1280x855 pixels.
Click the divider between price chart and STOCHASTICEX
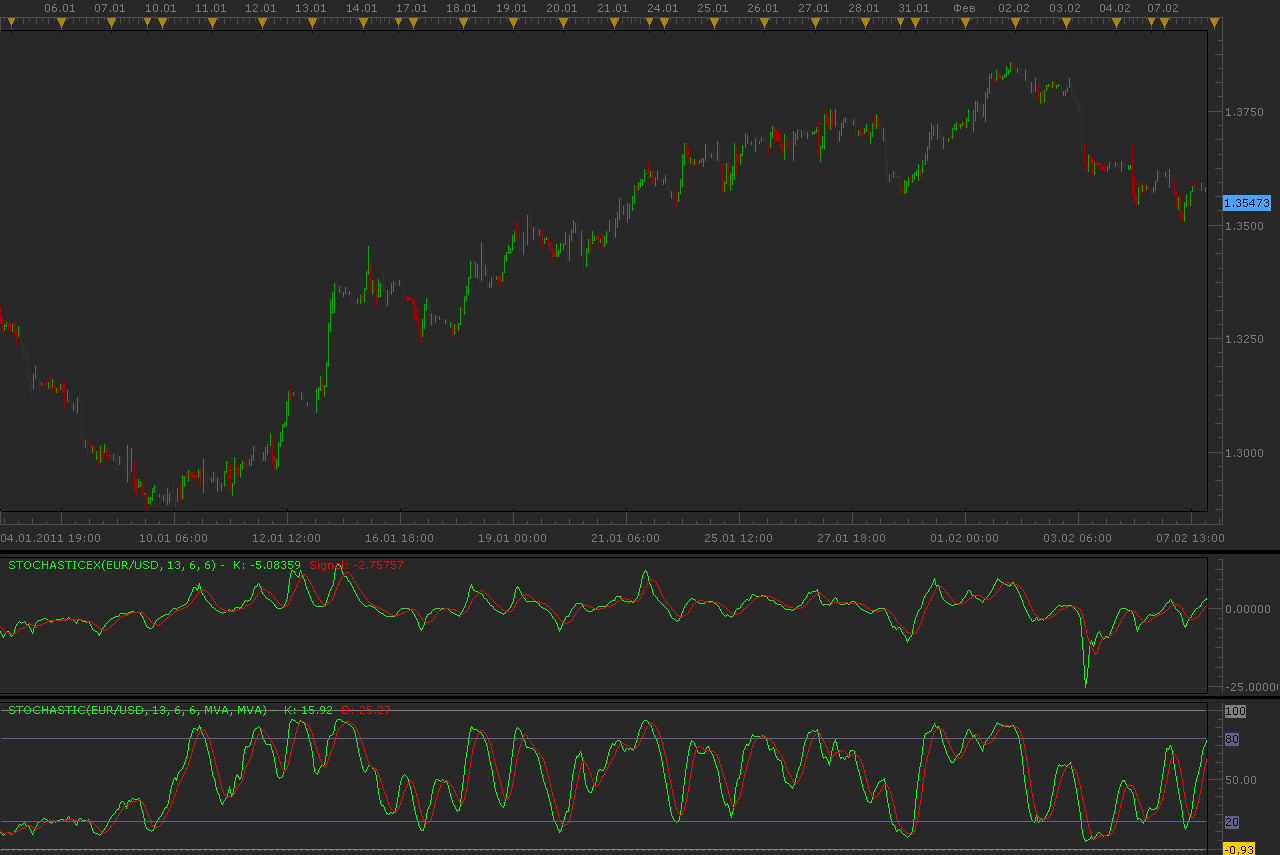click(x=640, y=551)
